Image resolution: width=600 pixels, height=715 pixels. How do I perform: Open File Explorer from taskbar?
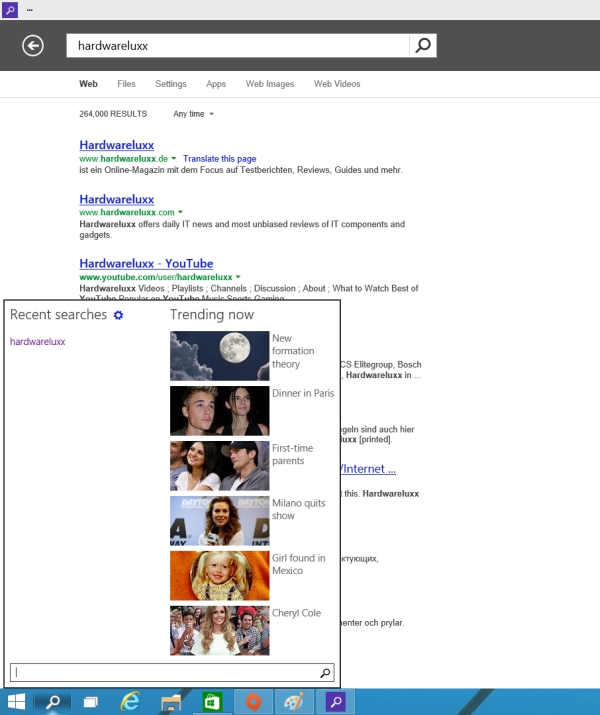171,702
